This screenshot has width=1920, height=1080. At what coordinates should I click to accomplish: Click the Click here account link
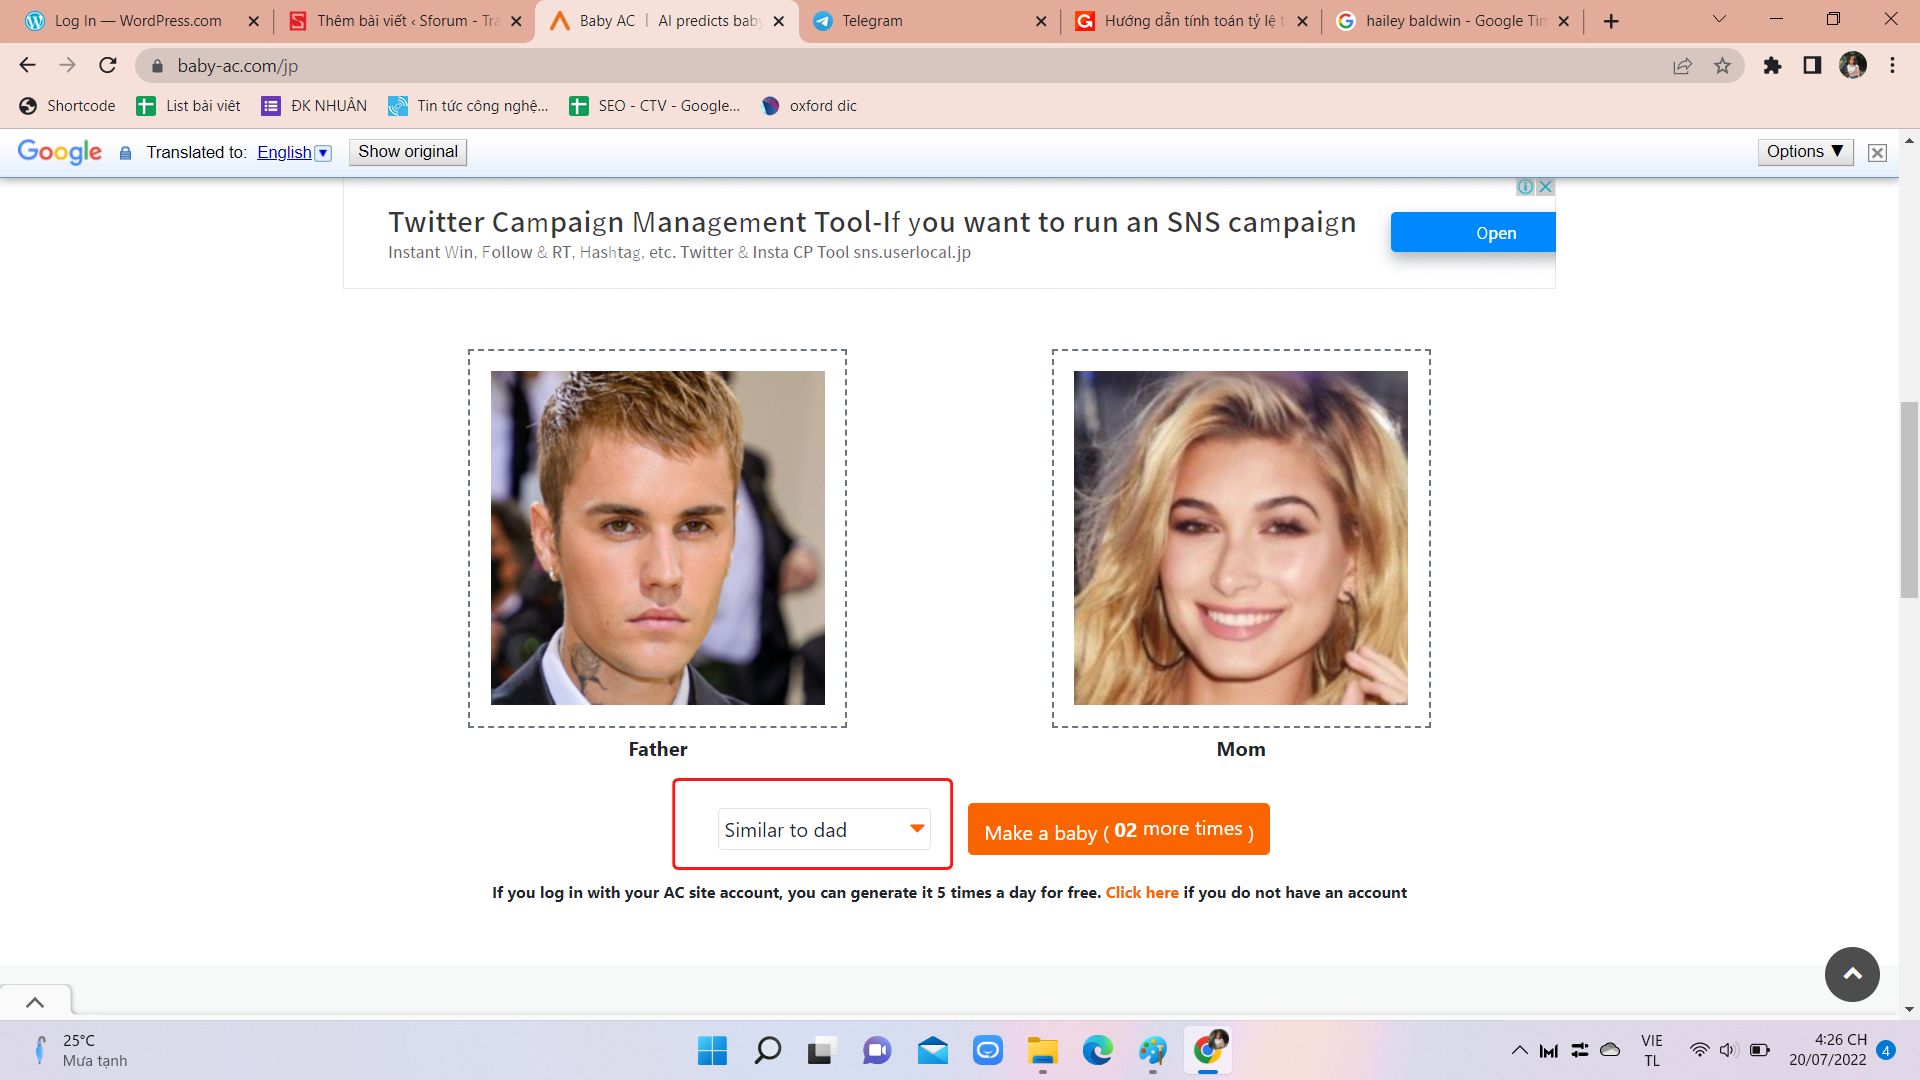click(1142, 892)
